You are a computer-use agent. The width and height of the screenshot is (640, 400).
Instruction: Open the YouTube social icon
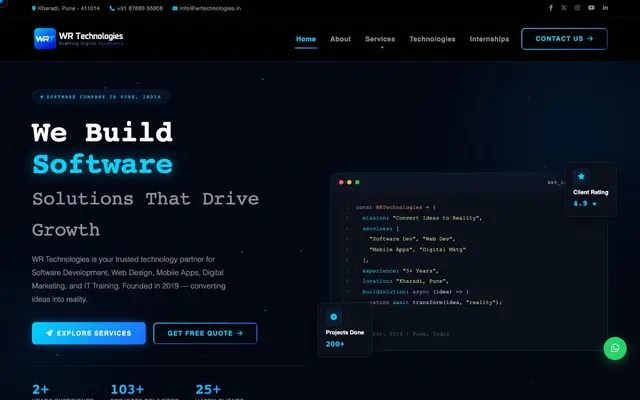point(591,8)
